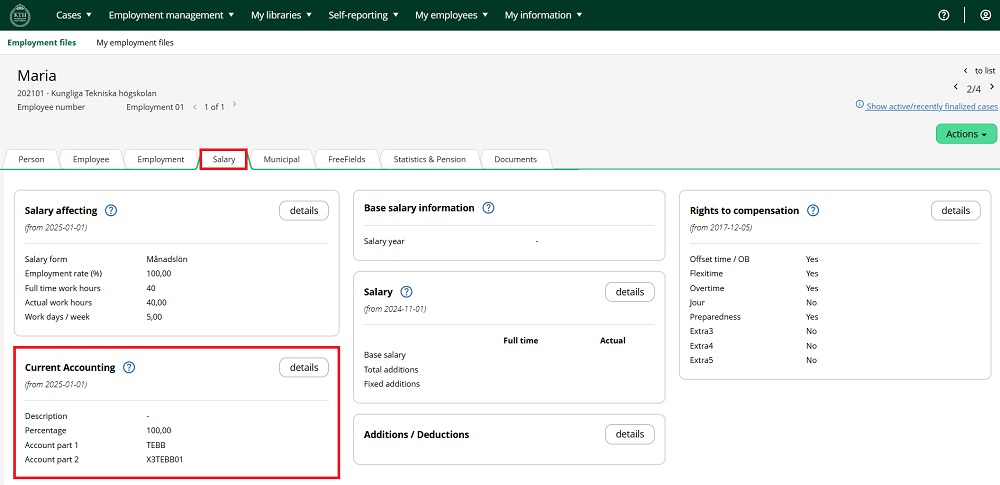The image size is (1000, 485).
Task: Click the KTH logo icon
Action: pyautogui.click(x=20, y=15)
